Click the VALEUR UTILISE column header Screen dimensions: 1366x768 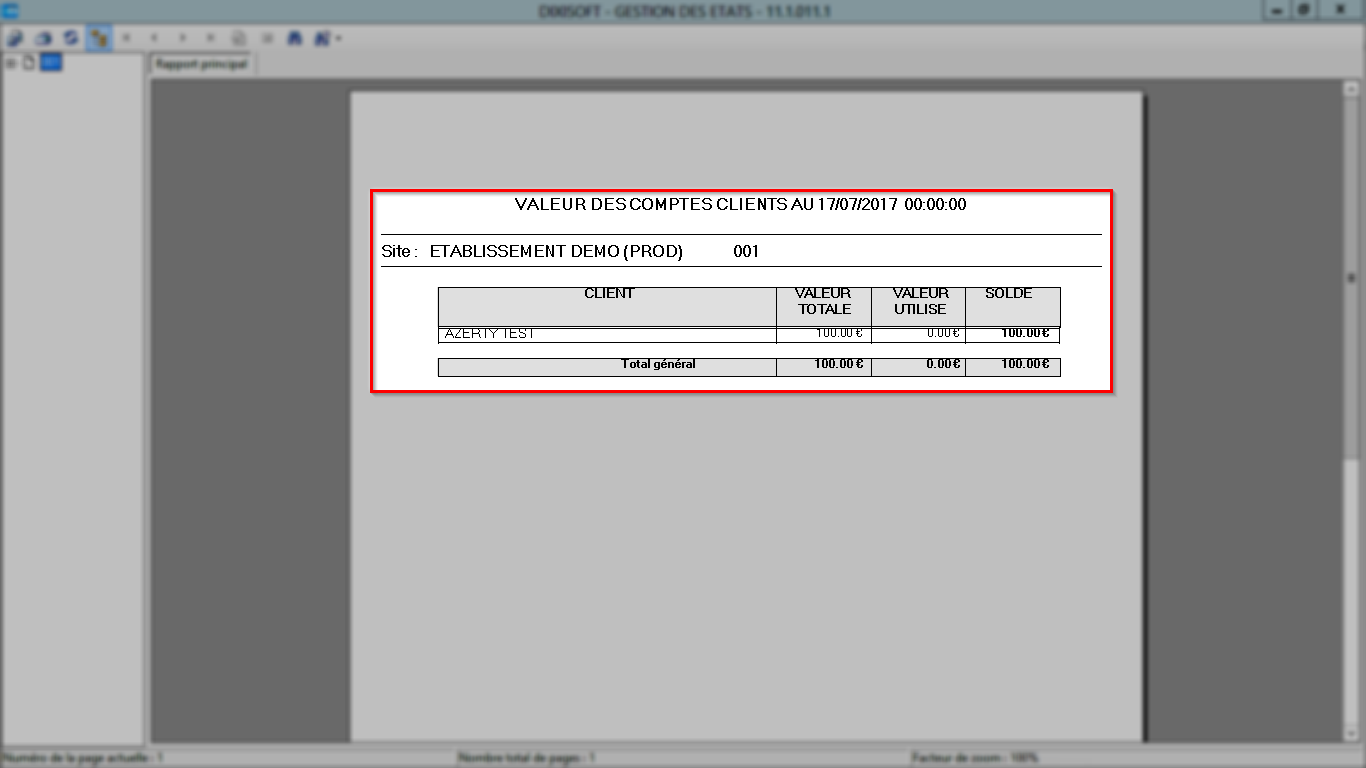919,306
